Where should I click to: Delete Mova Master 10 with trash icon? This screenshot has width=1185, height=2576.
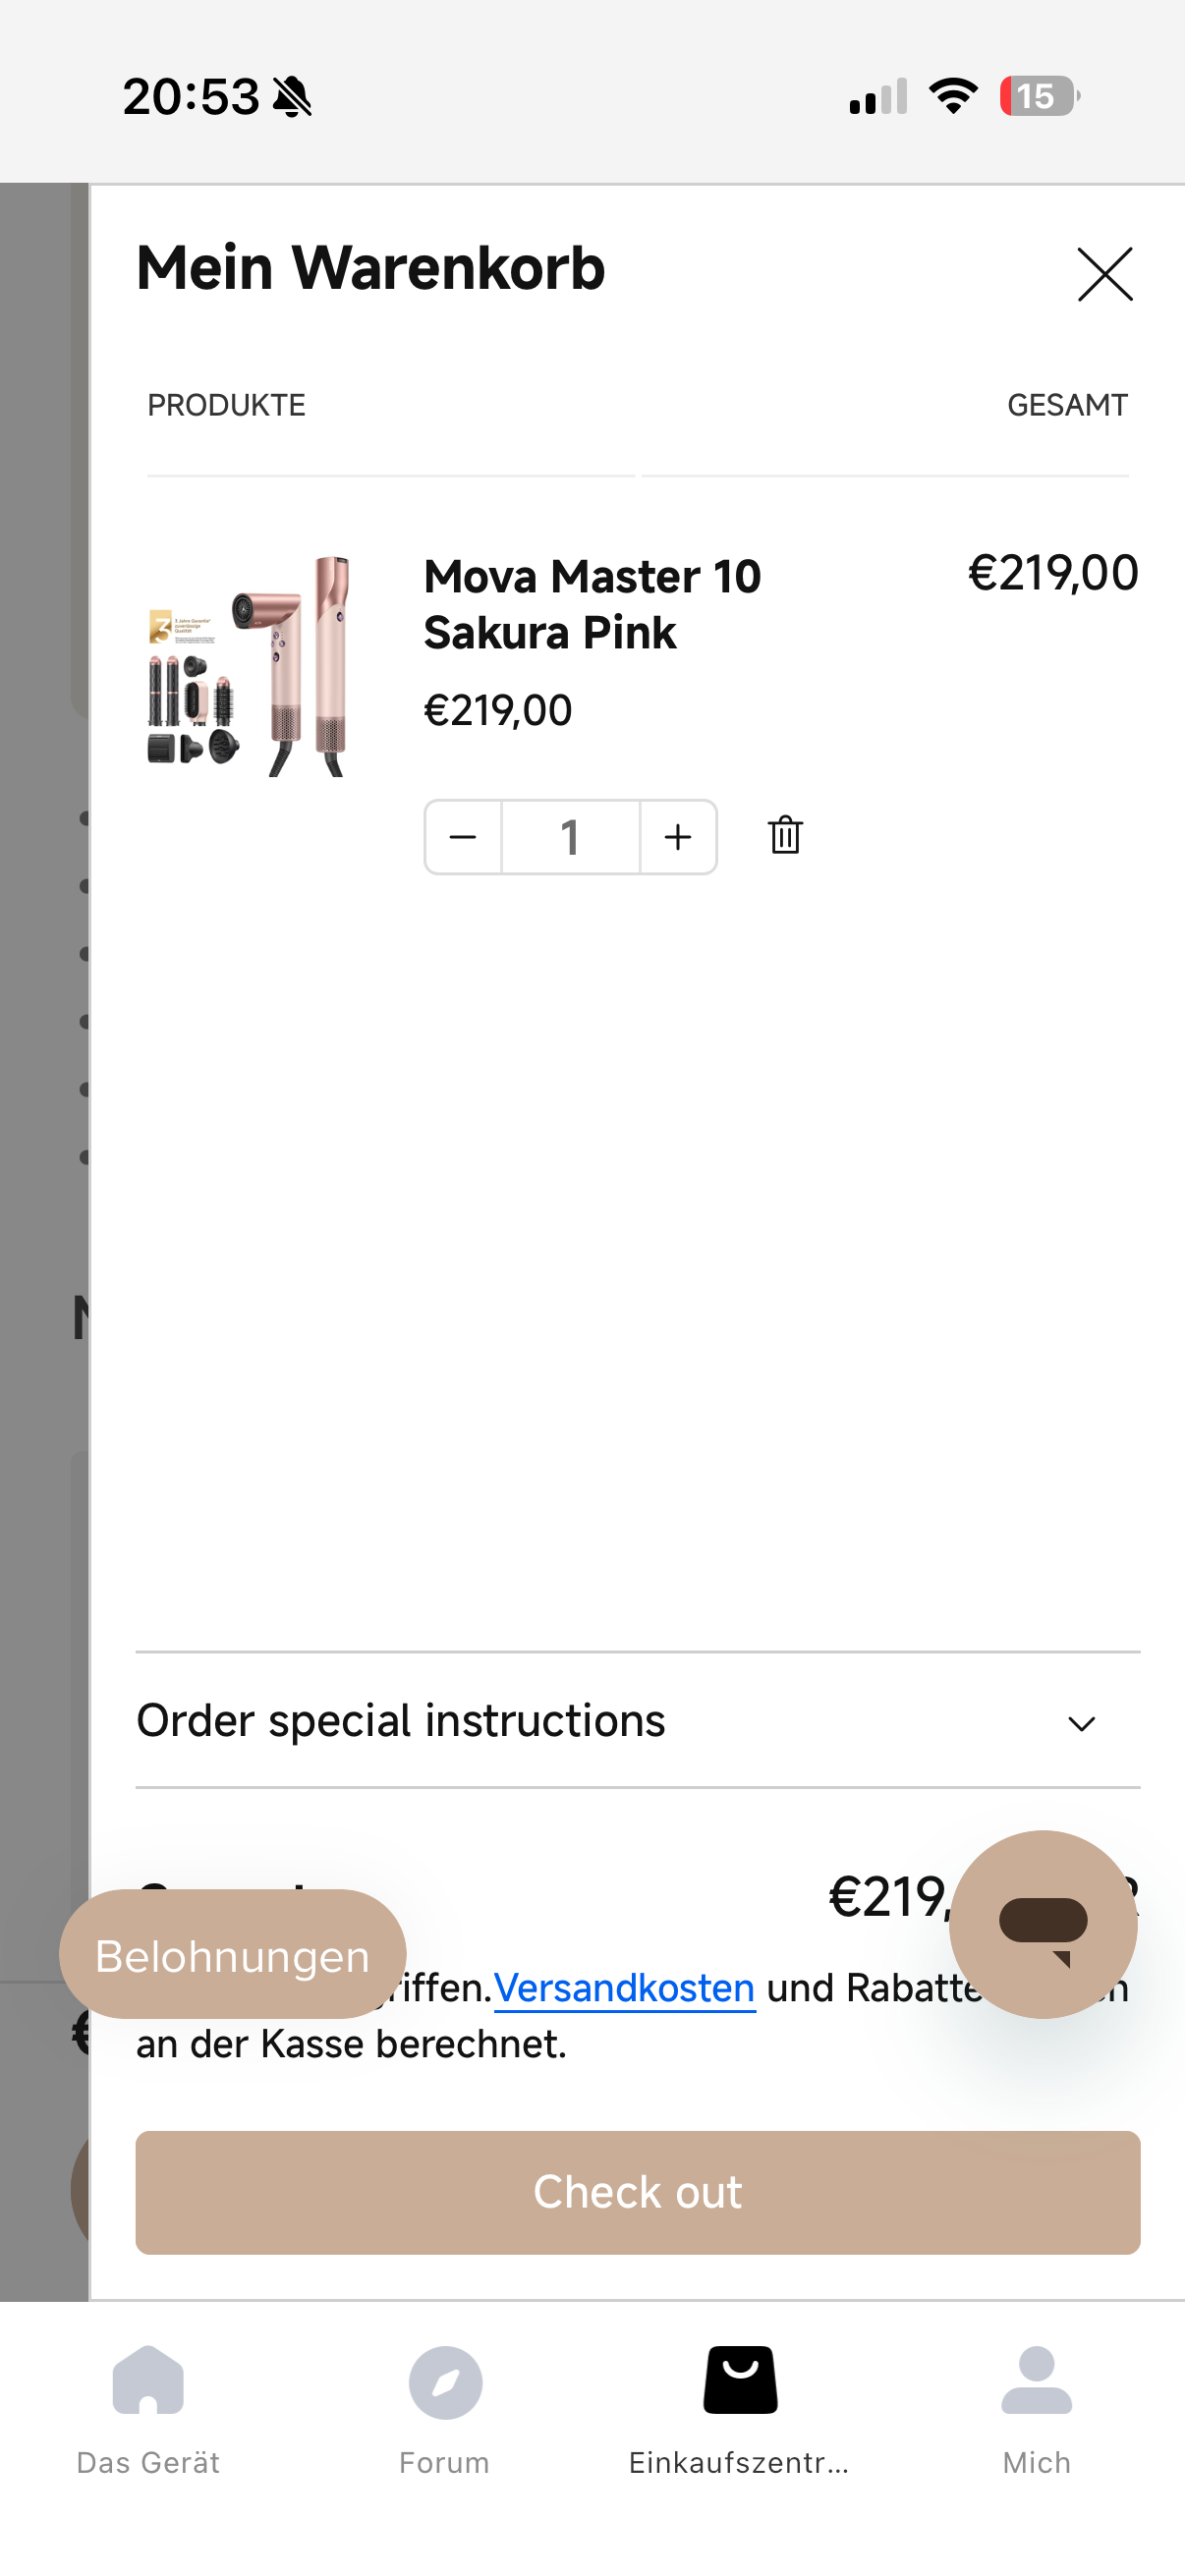785,835
